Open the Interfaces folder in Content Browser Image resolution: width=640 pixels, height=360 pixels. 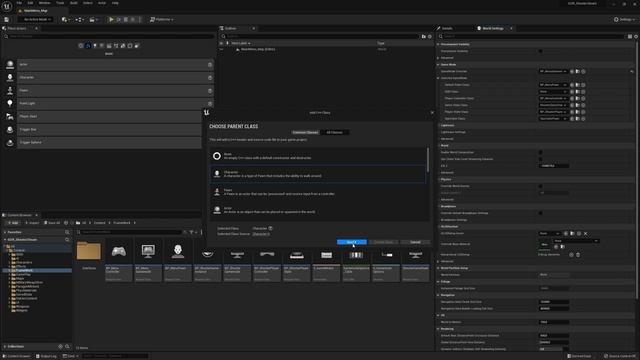pos(89,251)
